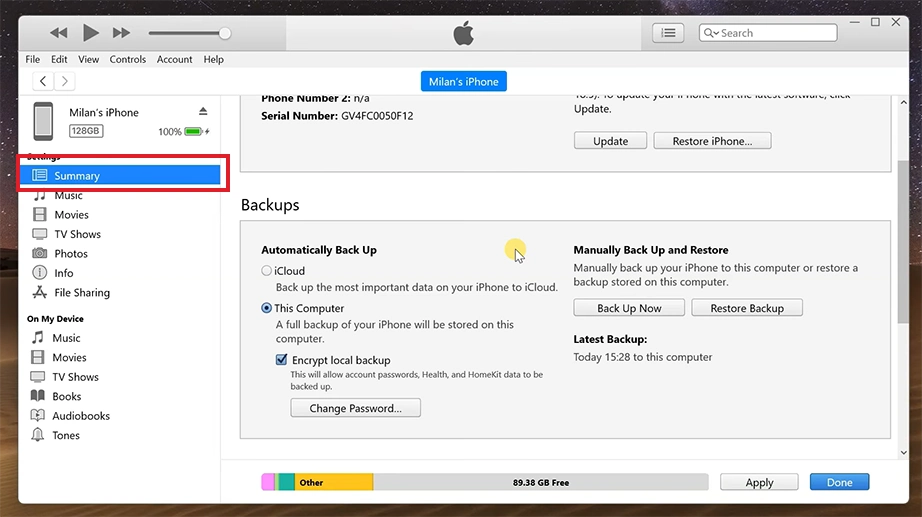Click the serial number GV4FC0050F12
Viewport: 922px width, 517px height.
(377, 116)
